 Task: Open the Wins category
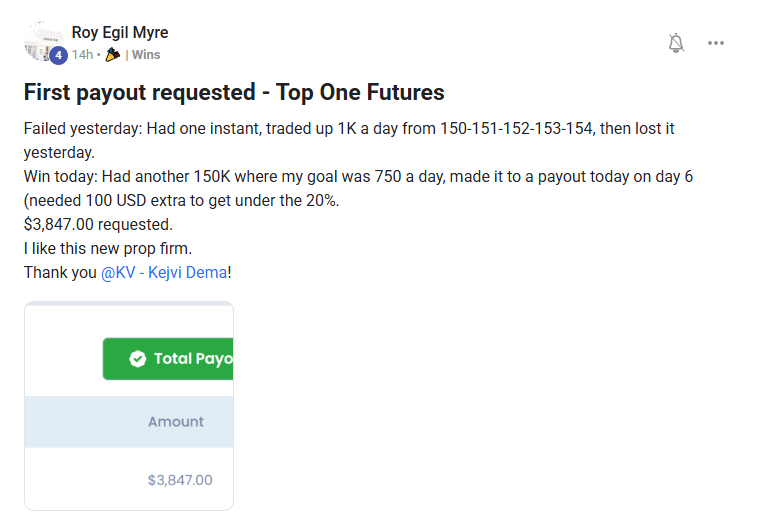coord(146,55)
